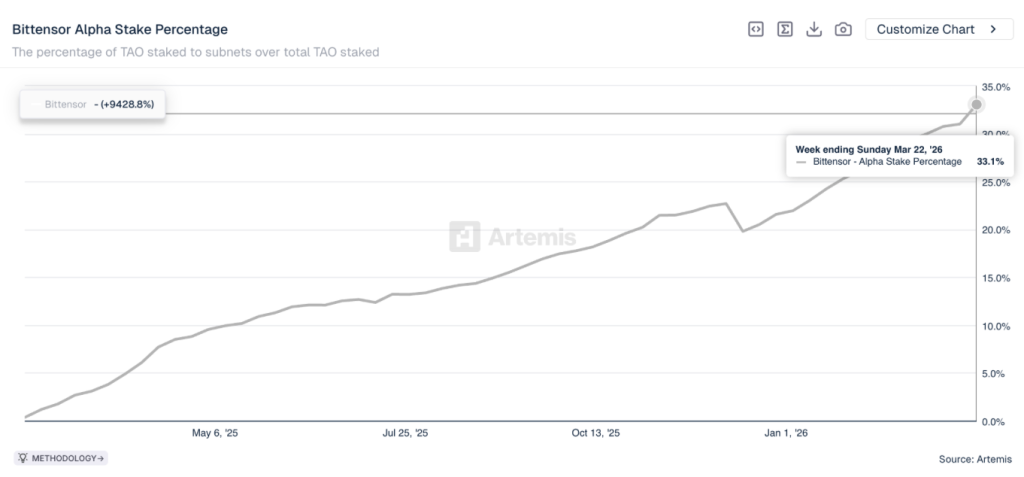Image resolution: width=1024 pixels, height=477 pixels.
Task: Click the chart subtitle about TAO staked
Action: pyautogui.click(x=195, y=52)
